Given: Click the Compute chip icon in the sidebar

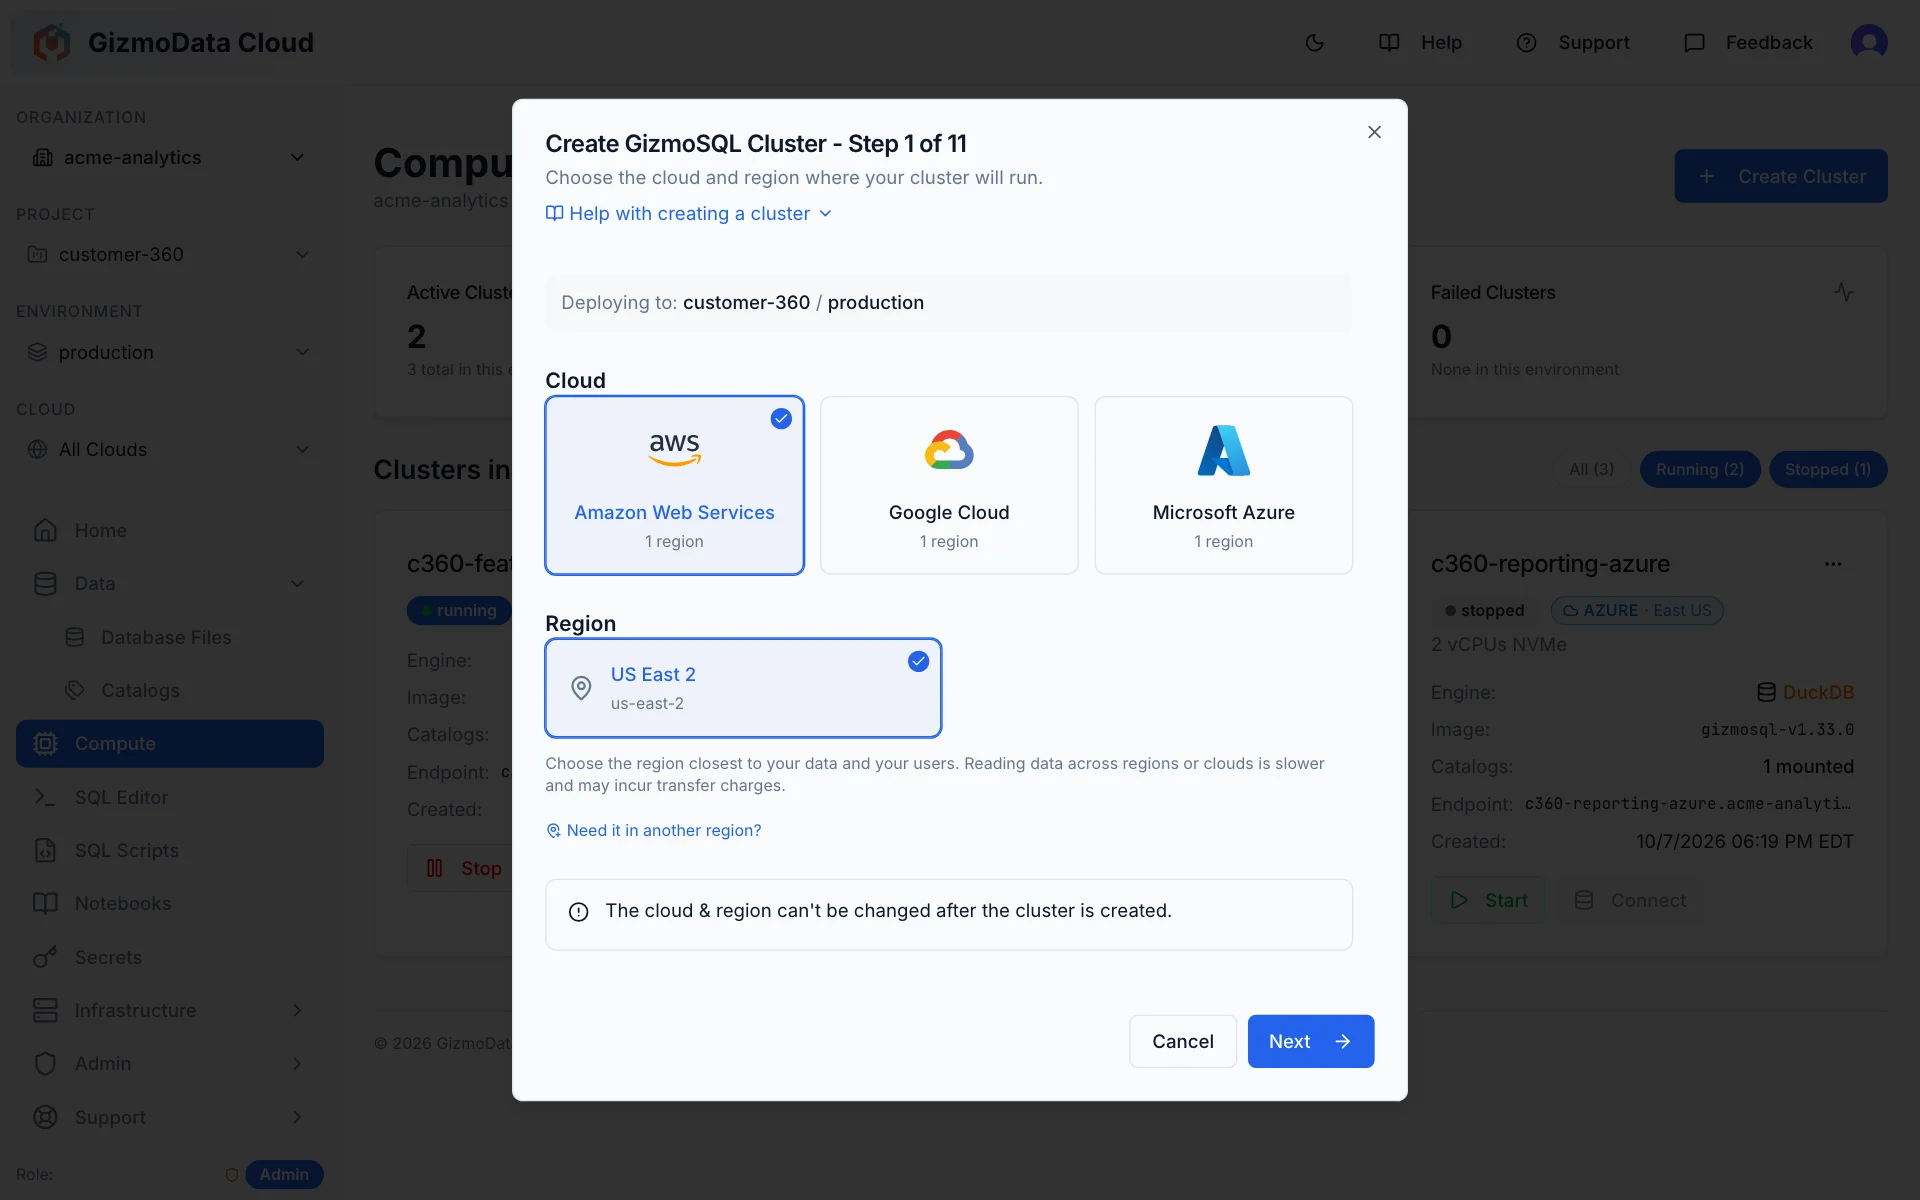Looking at the screenshot, I should pos(45,744).
